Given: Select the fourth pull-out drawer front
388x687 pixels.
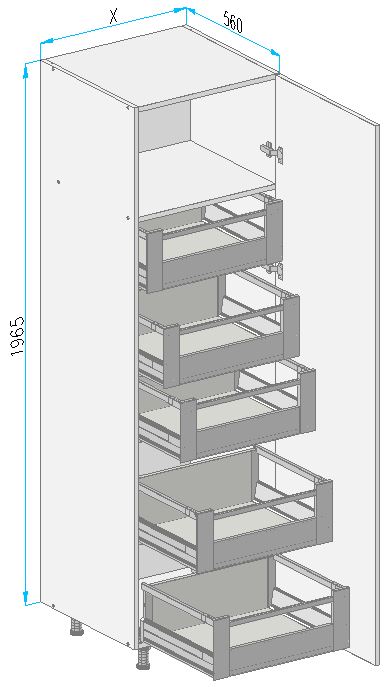Looking at the screenshot, I should pos(265,526).
